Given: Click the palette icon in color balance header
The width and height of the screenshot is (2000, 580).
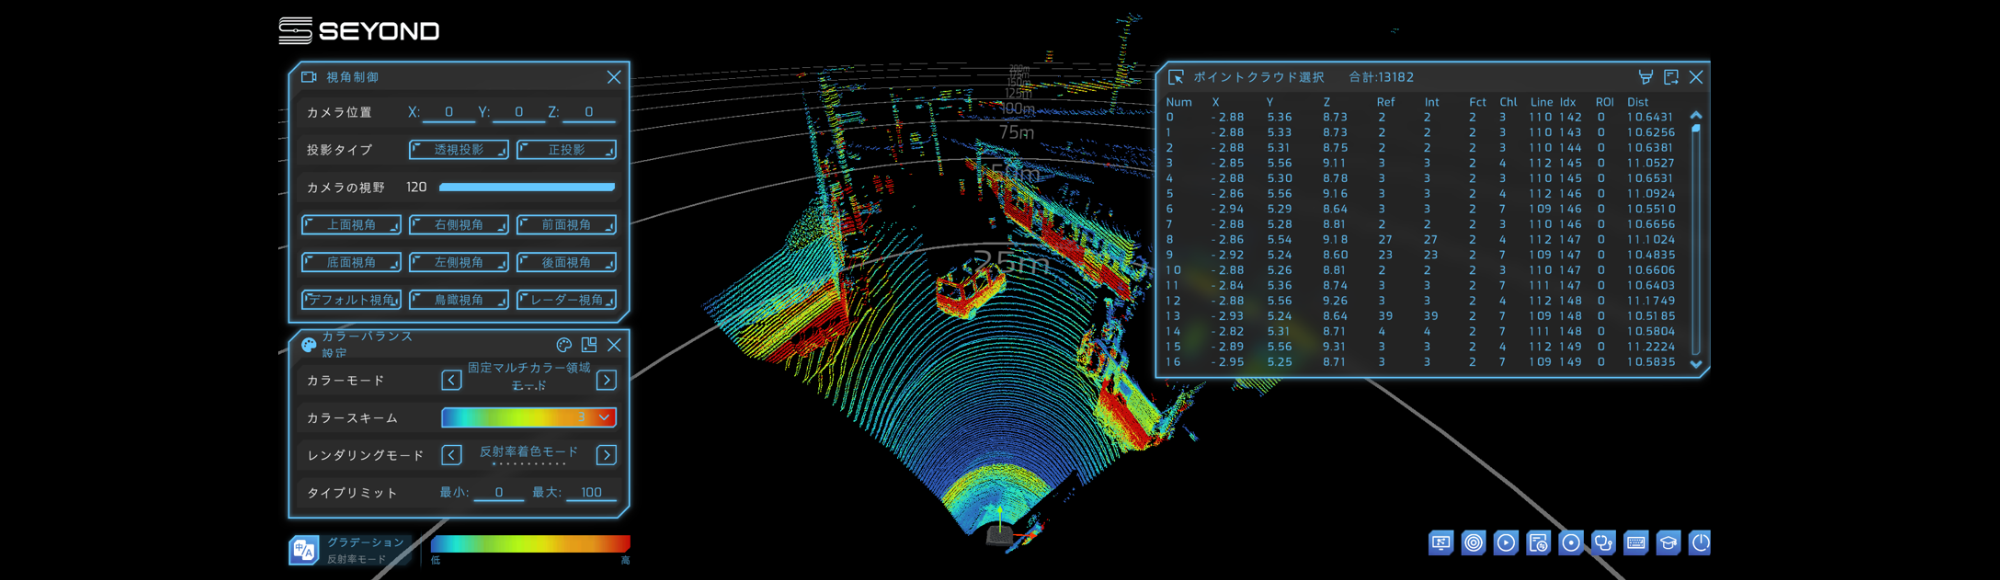Looking at the screenshot, I should 564,345.
